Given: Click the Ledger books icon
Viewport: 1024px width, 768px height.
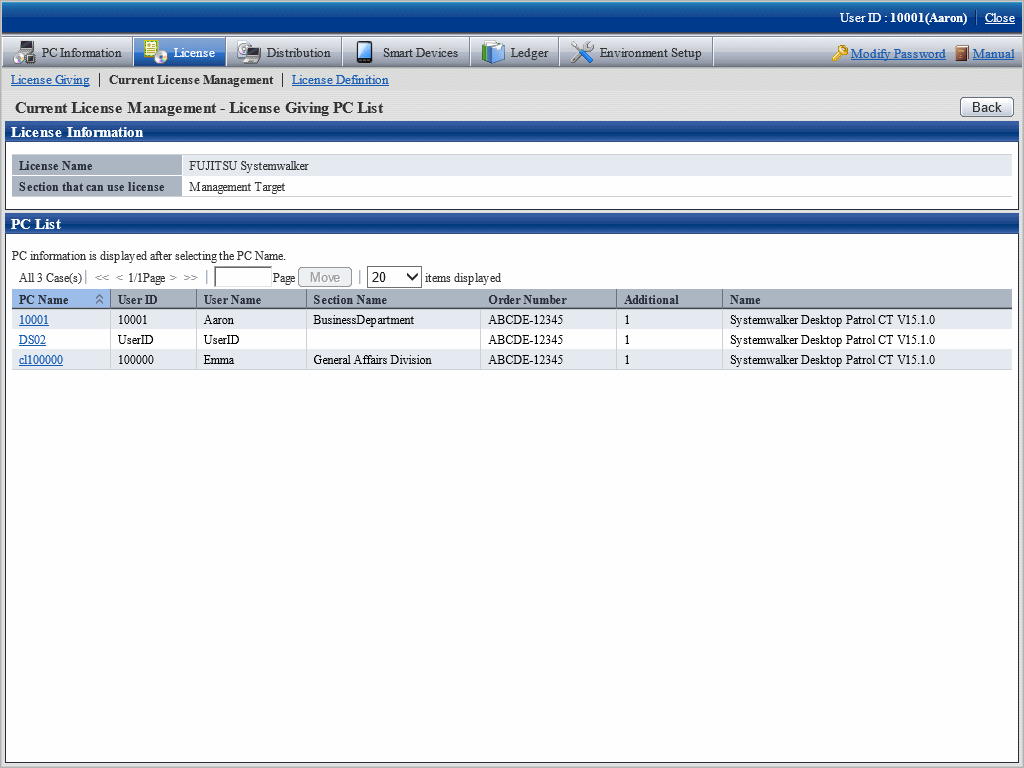Looking at the screenshot, I should click(x=493, y=52).
